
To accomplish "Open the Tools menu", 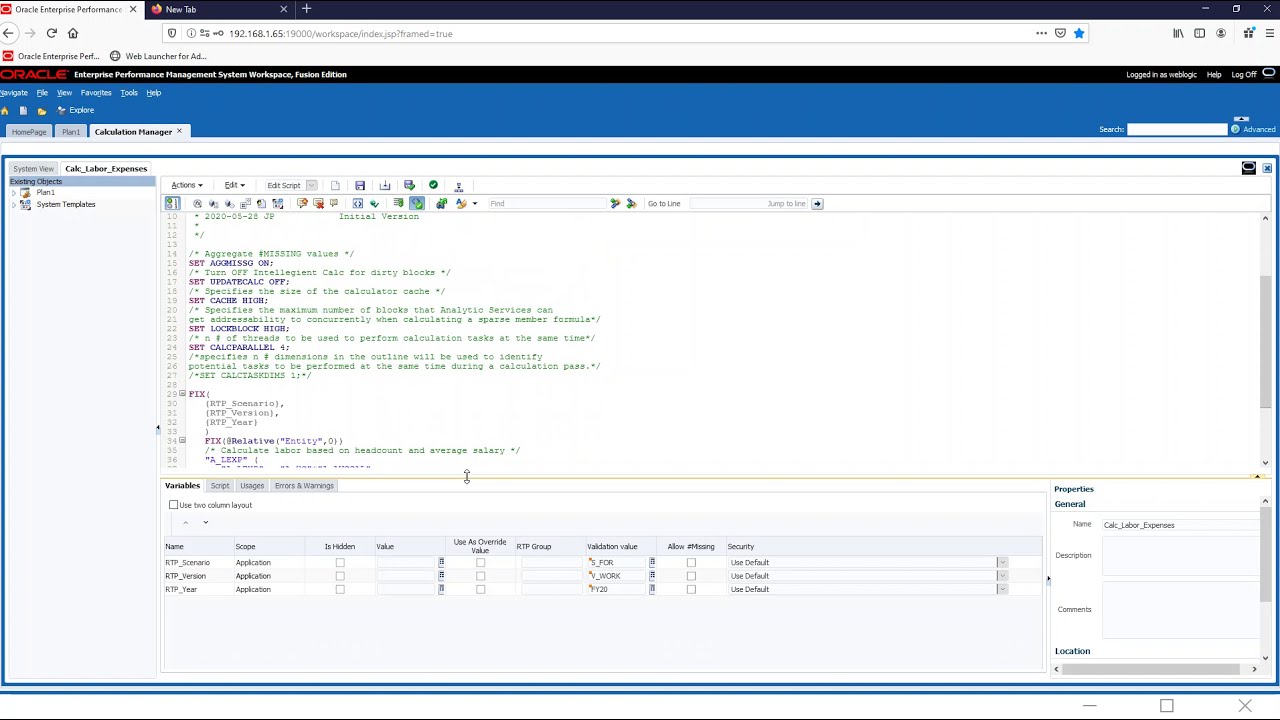I will pos(129,93).
